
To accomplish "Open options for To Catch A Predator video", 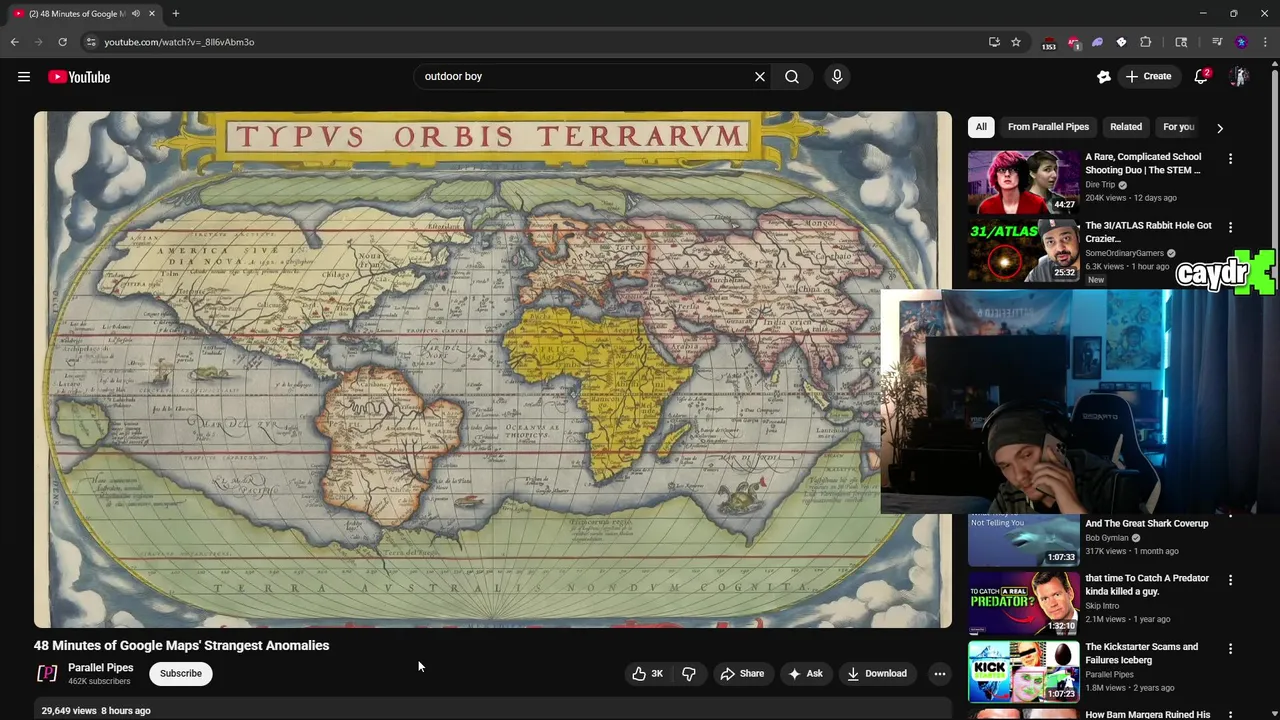I will pyautogui.click(x=1231, y=580).
